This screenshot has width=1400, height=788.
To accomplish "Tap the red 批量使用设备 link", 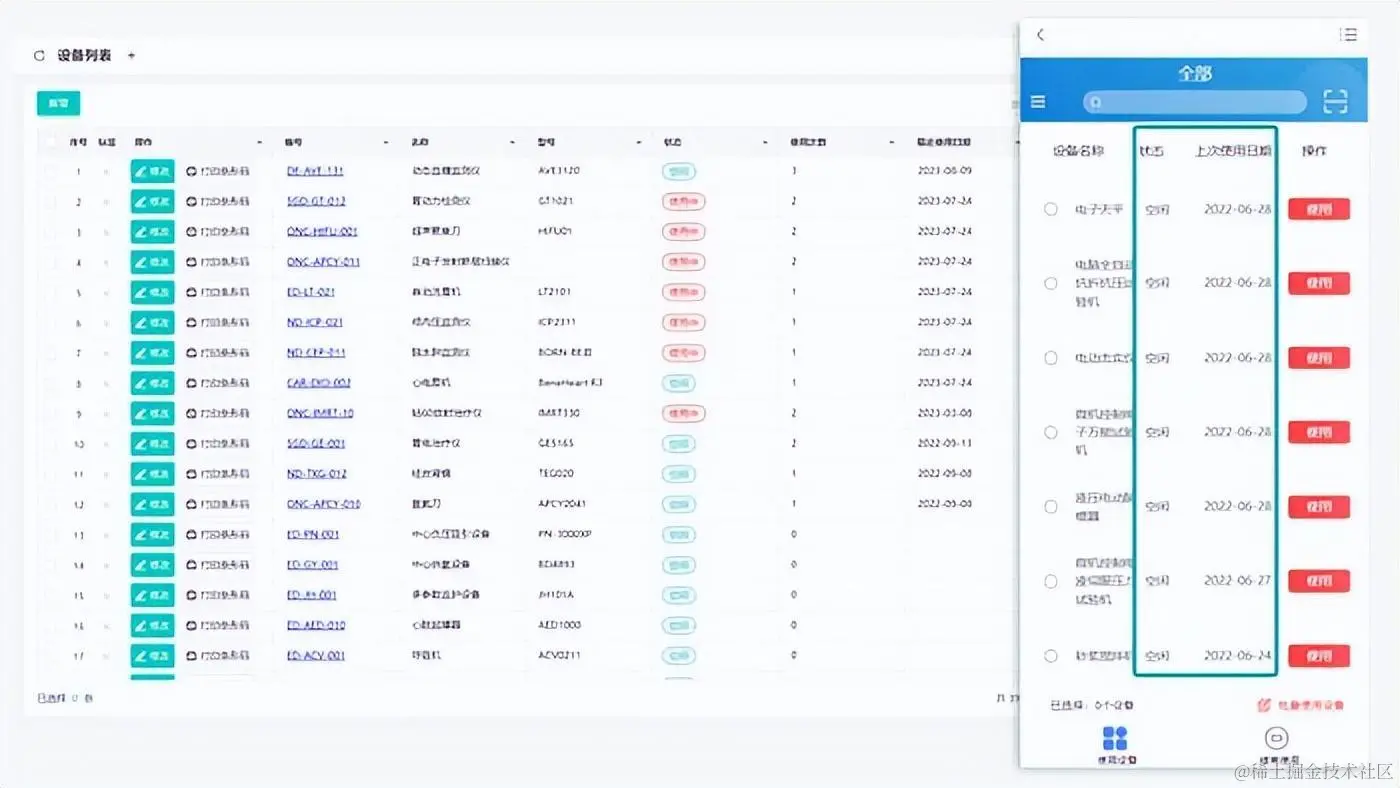I will point(1301,705).
